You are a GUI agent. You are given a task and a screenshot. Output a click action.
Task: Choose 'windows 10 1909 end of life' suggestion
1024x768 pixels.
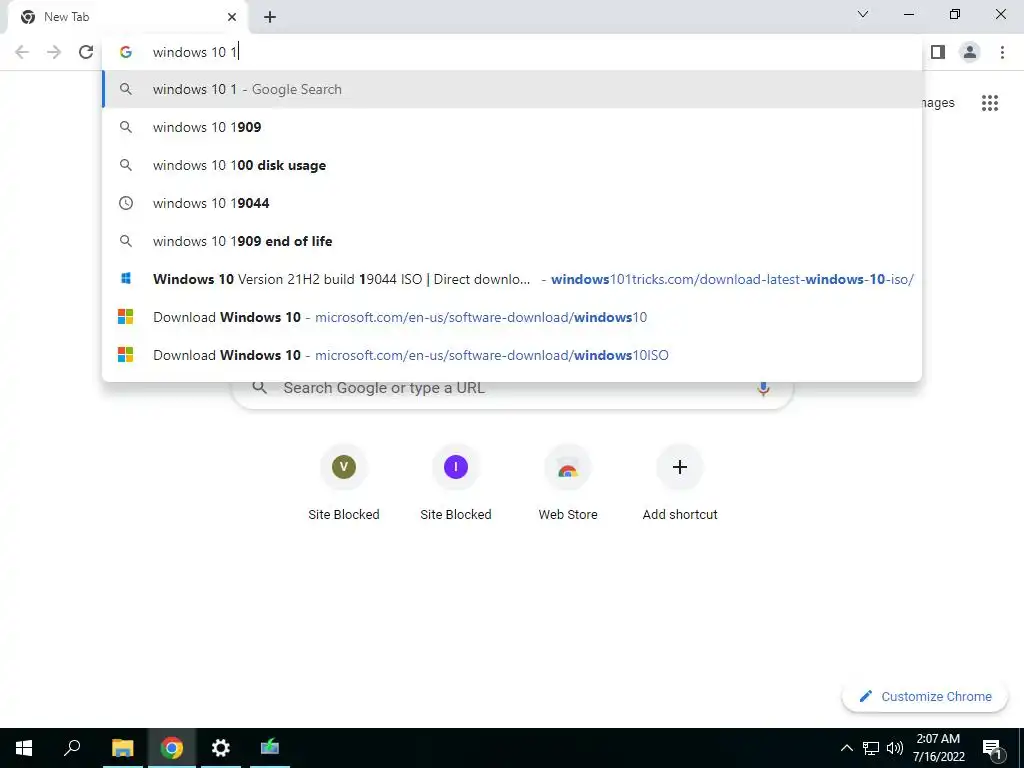tap(512, 241)
